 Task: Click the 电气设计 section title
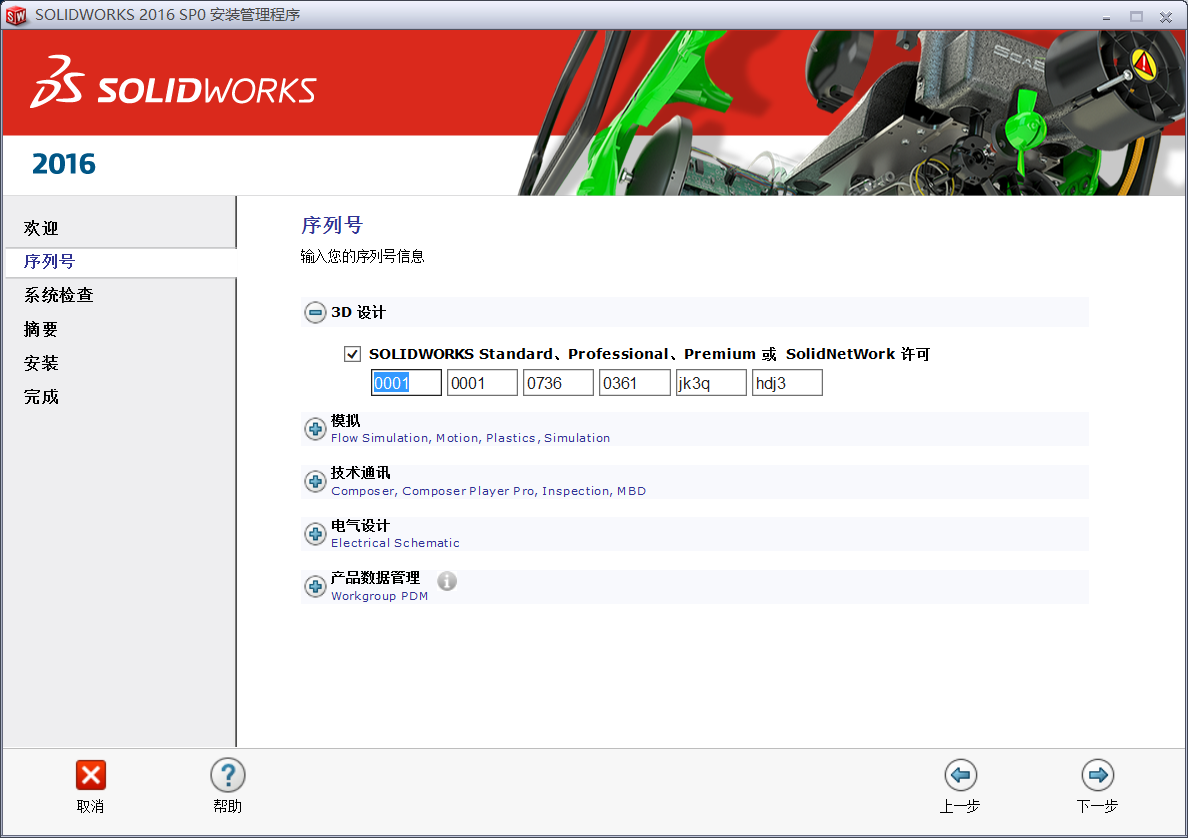pos(361,526)
